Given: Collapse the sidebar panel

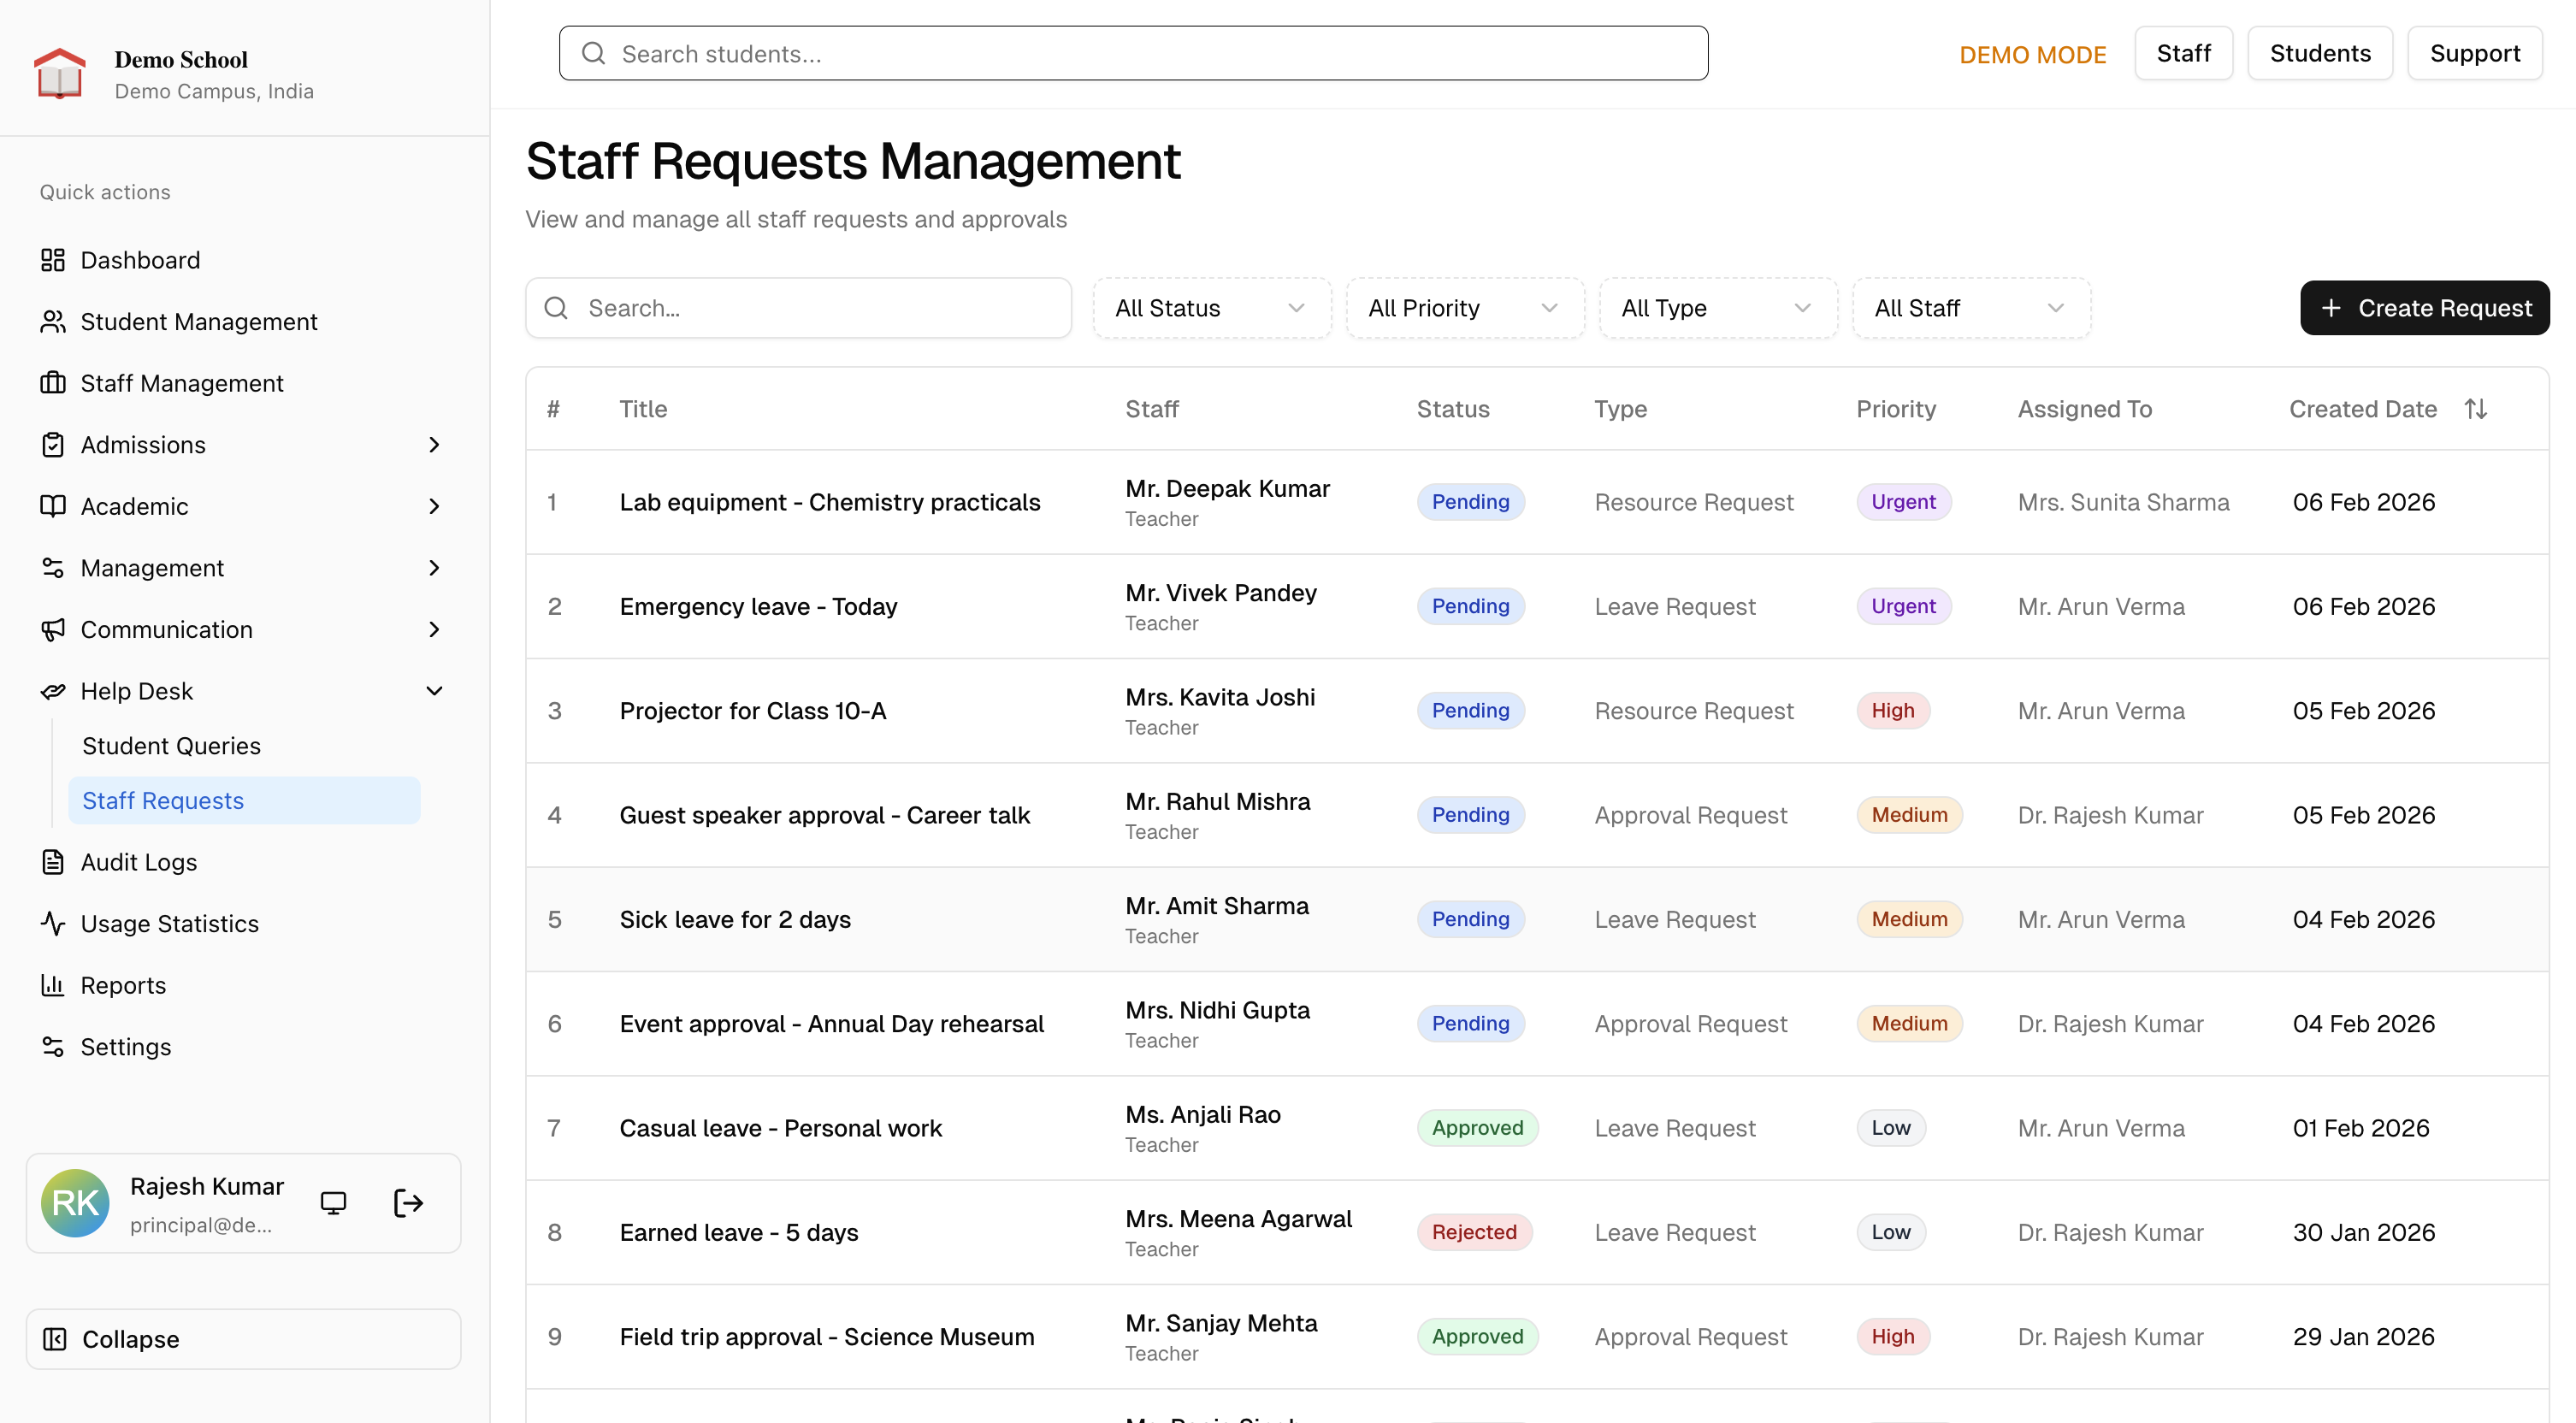Looking at the screenshot, I should pos(243,1339).
